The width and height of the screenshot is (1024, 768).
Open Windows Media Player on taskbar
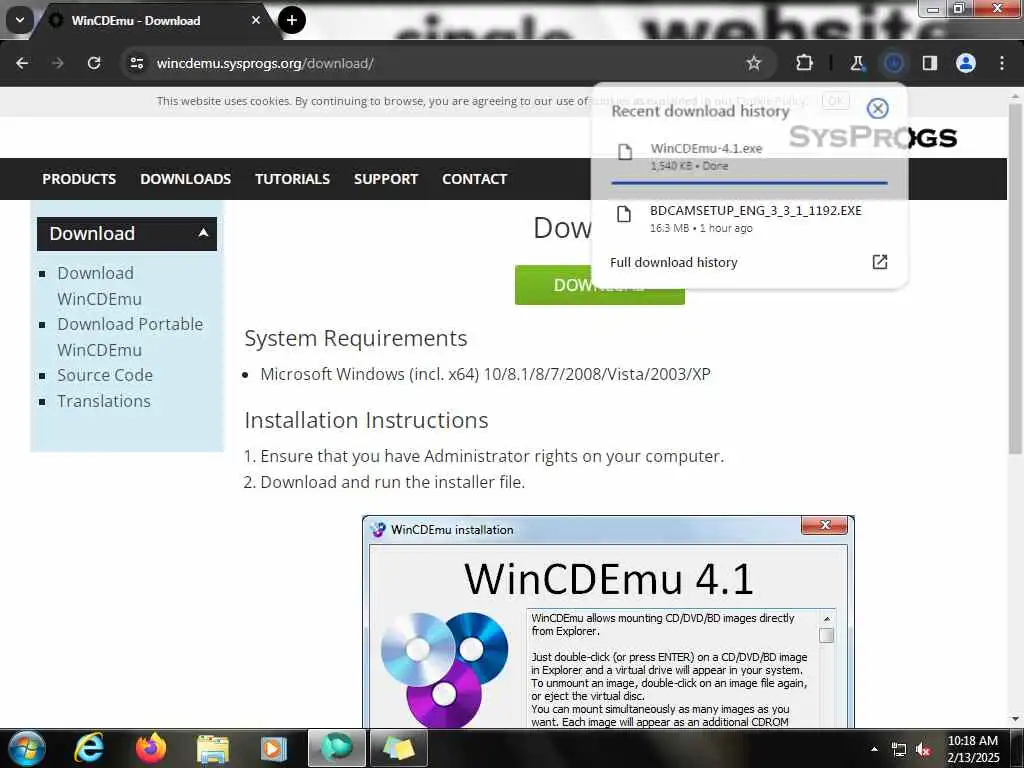274,749
